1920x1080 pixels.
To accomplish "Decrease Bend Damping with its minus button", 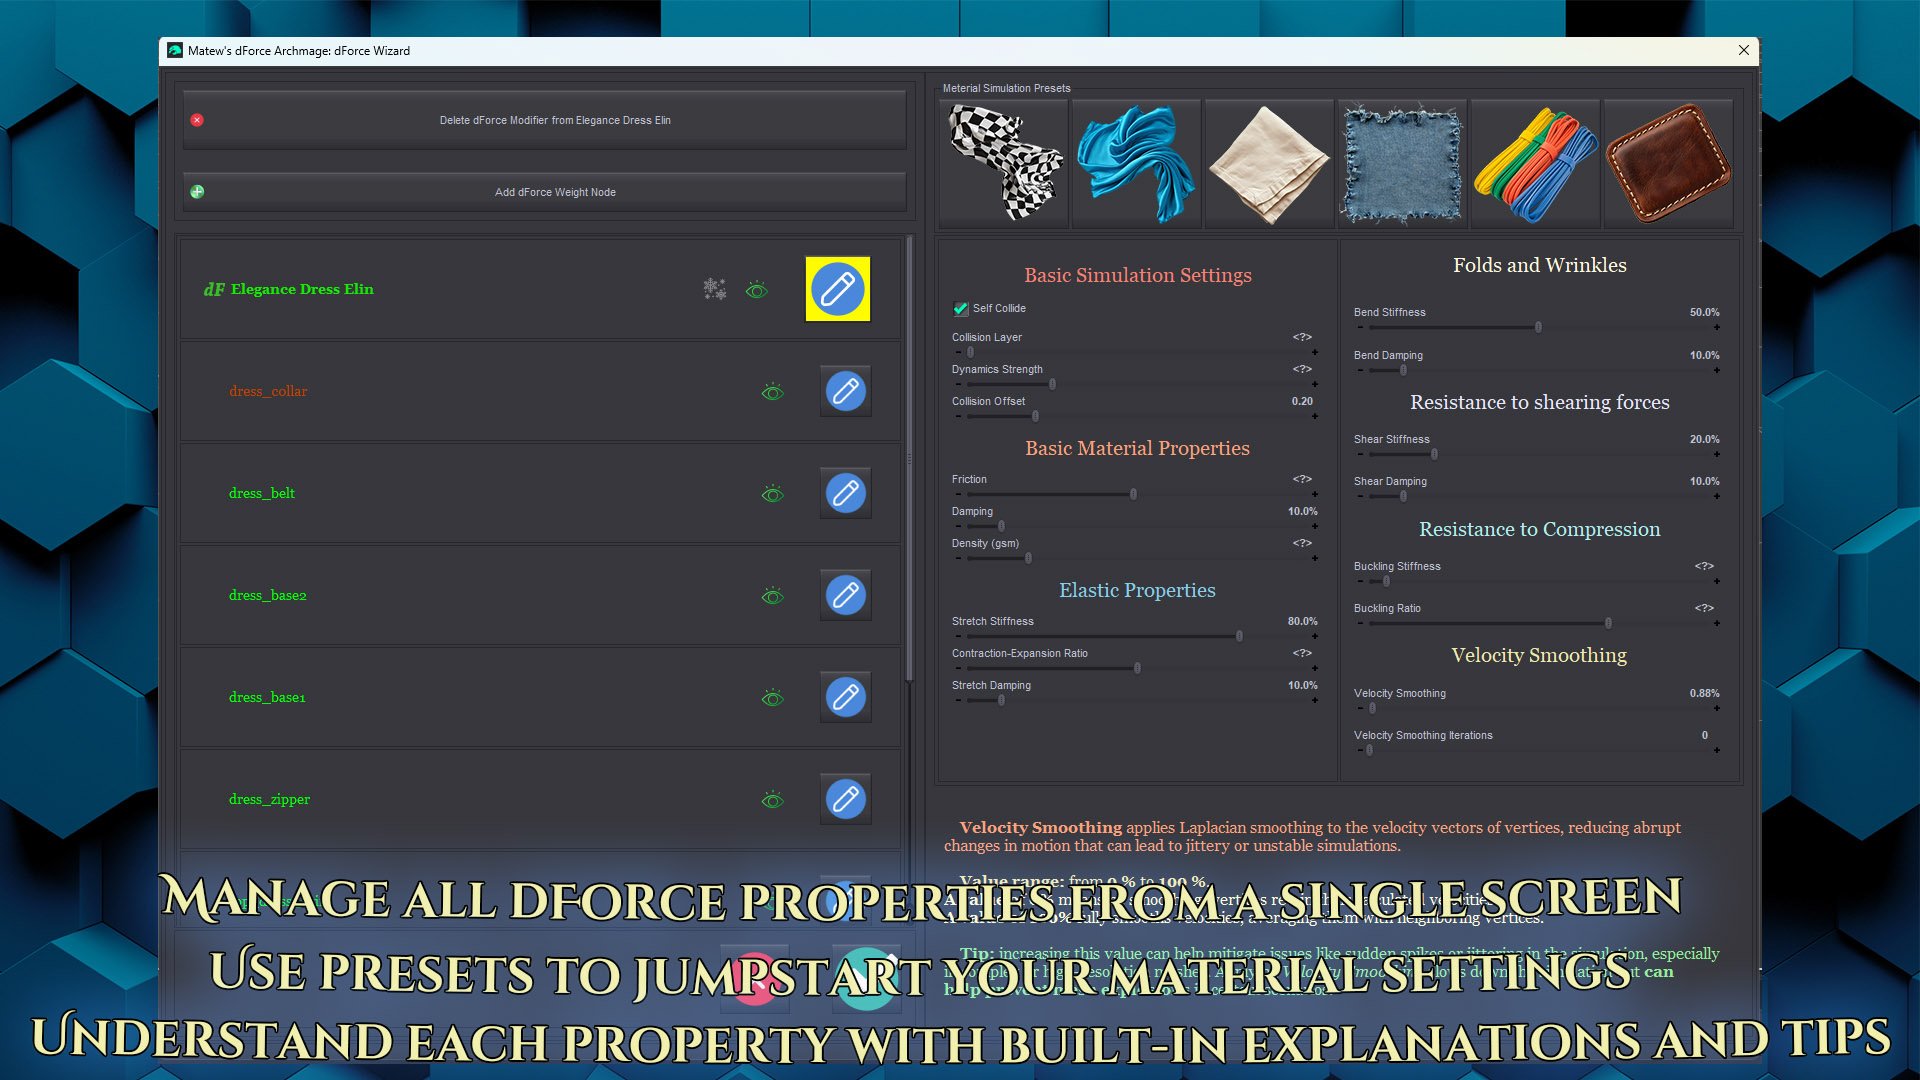I will click(x=1360, y=370).
